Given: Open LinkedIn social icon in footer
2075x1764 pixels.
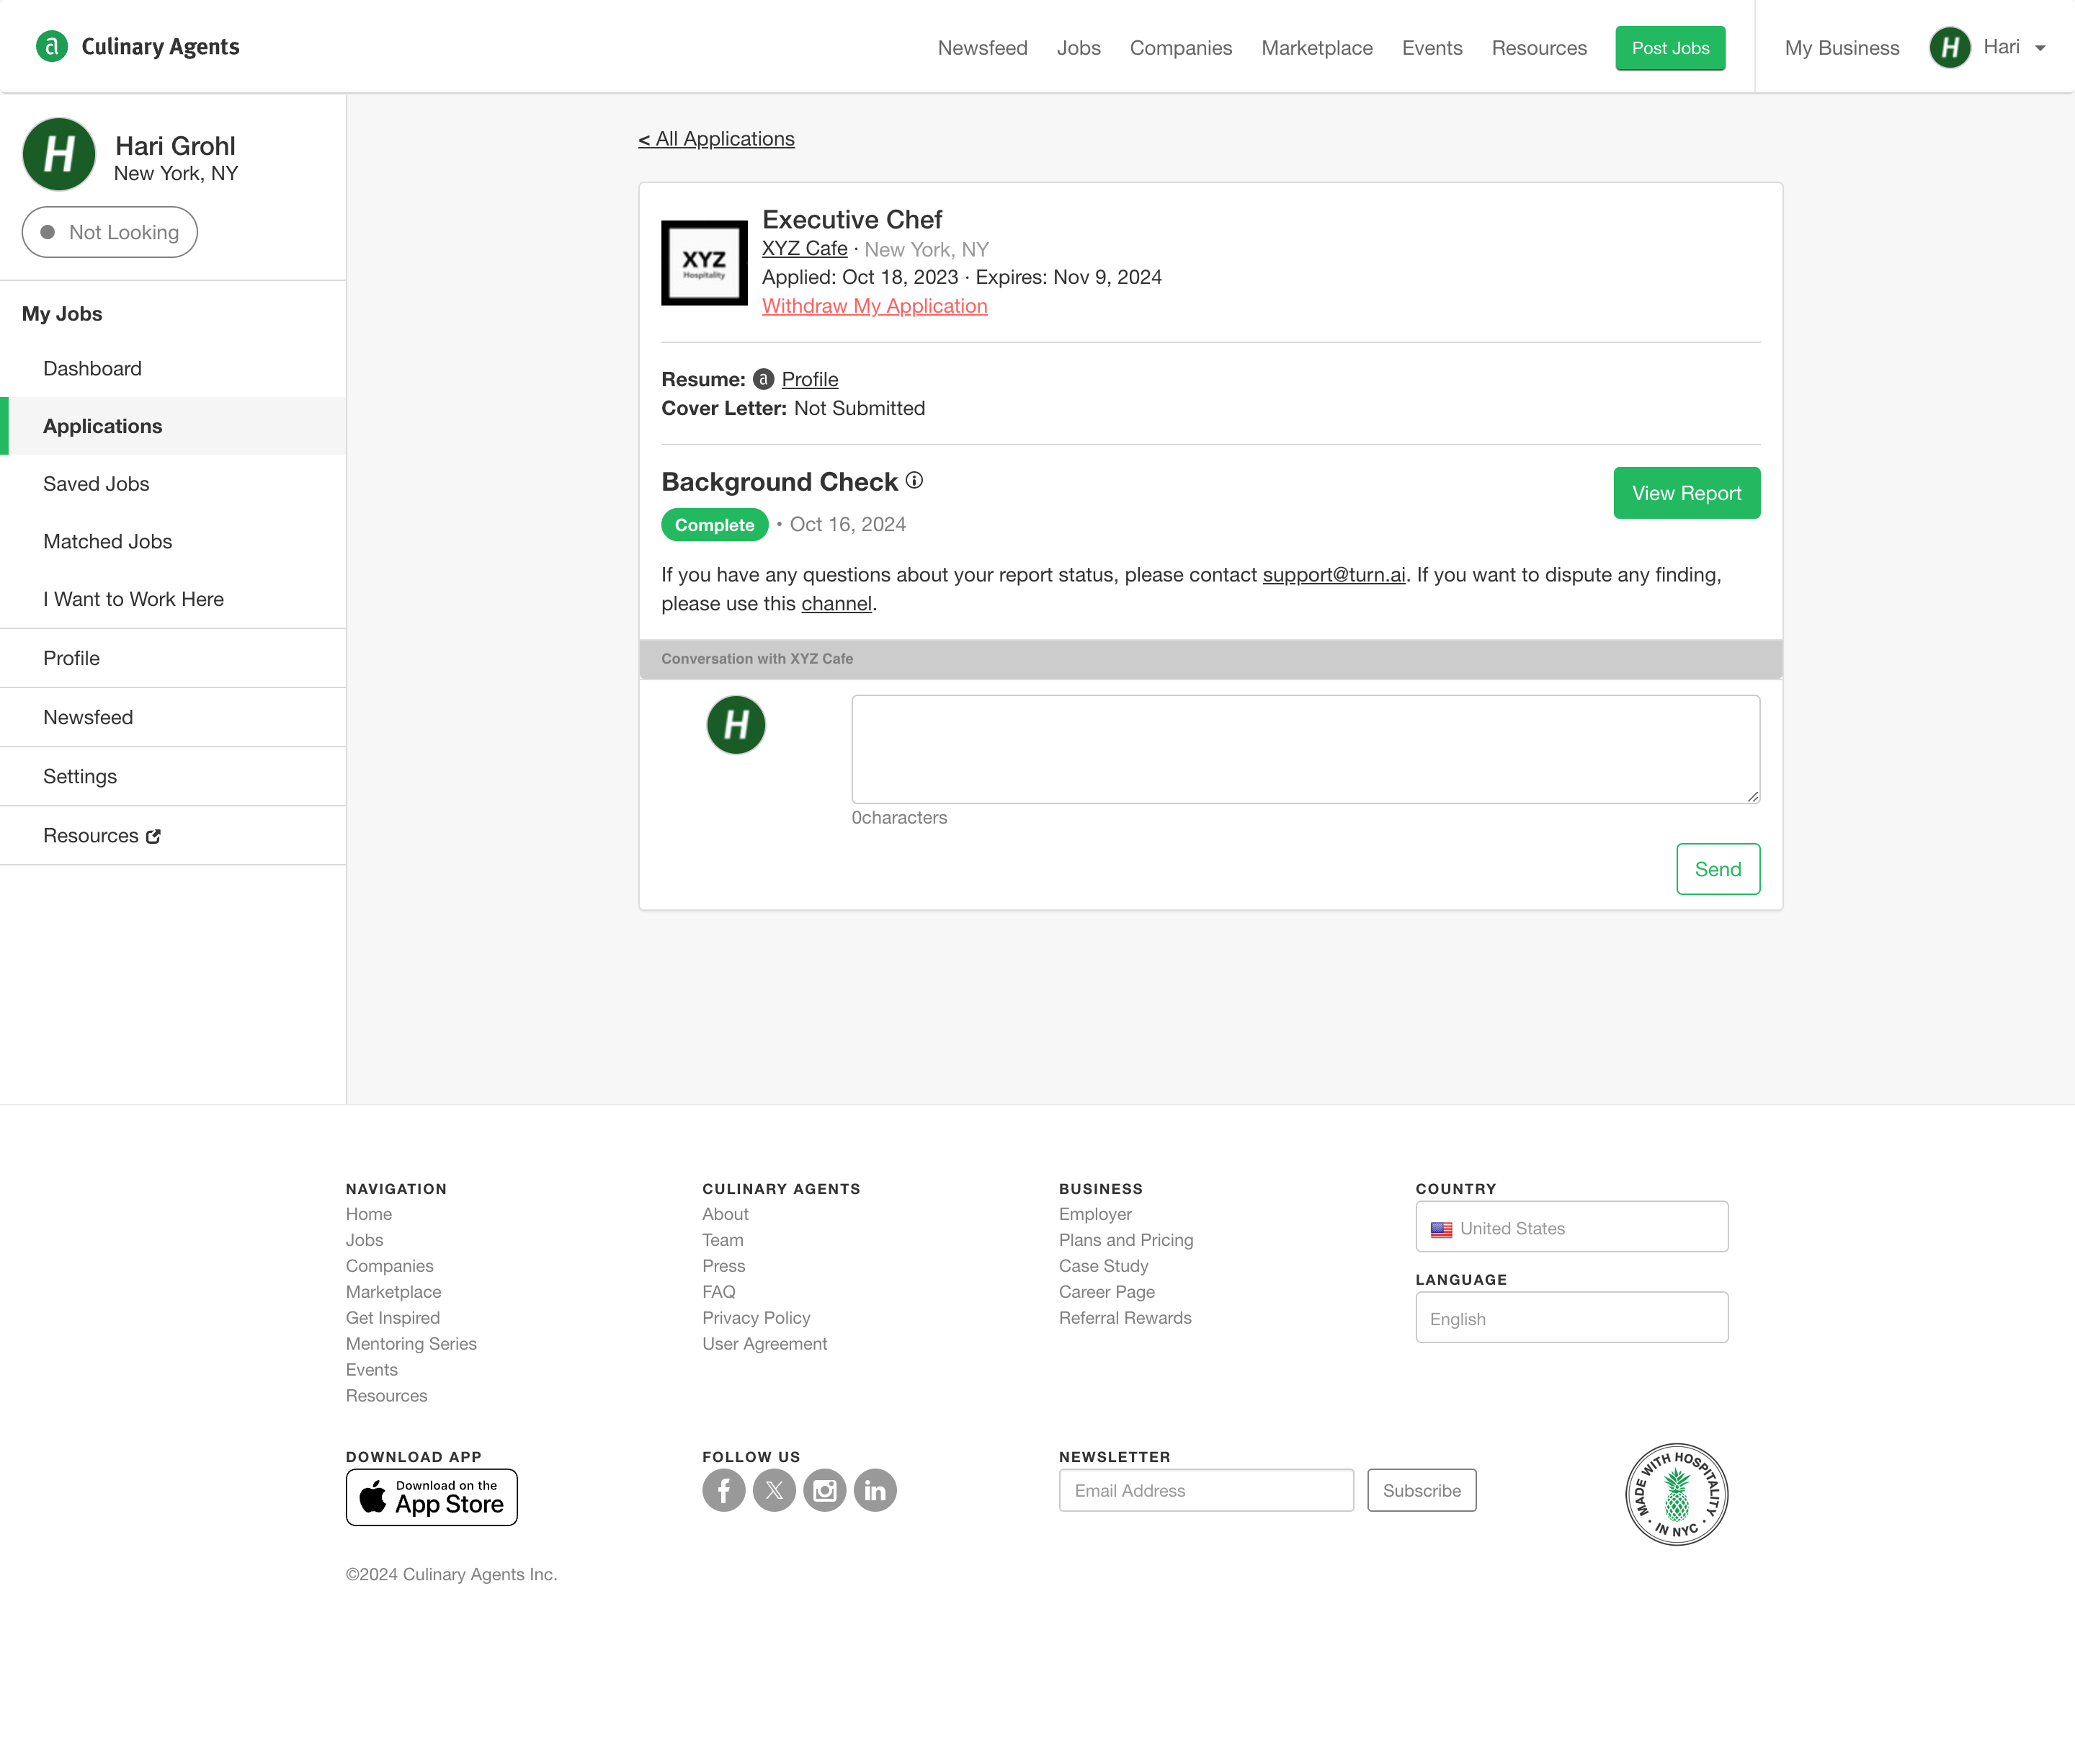Looking at the screenshot, I should point(875,1490).
